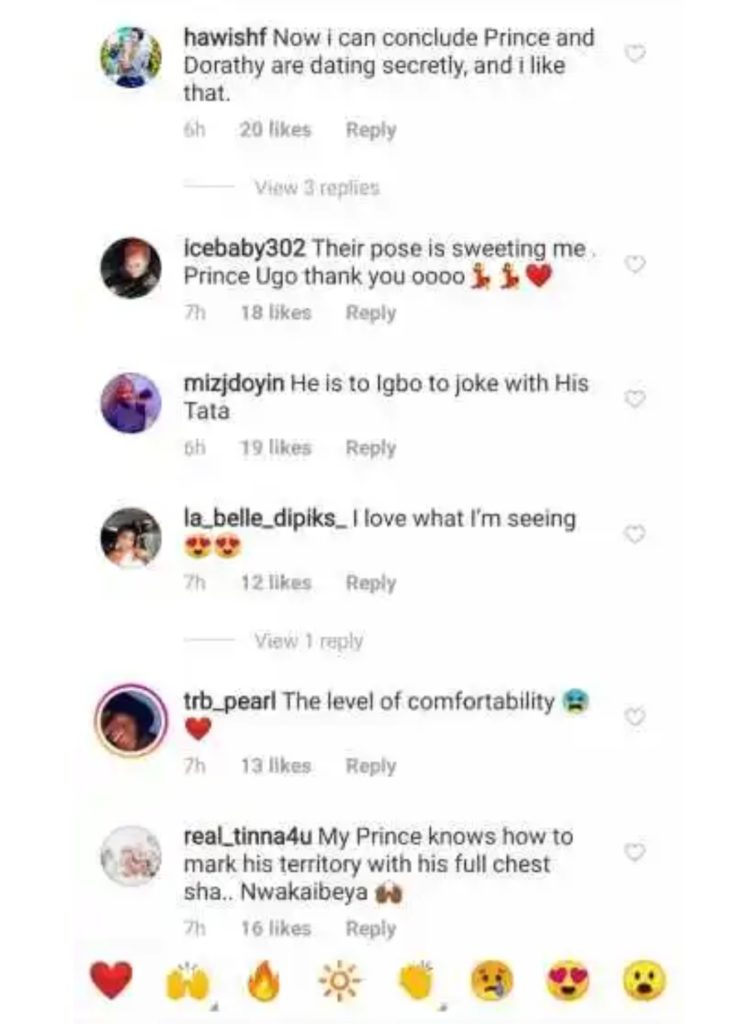
Task: Tap the clapping hands emoji reaction
Action: point(417,981)
